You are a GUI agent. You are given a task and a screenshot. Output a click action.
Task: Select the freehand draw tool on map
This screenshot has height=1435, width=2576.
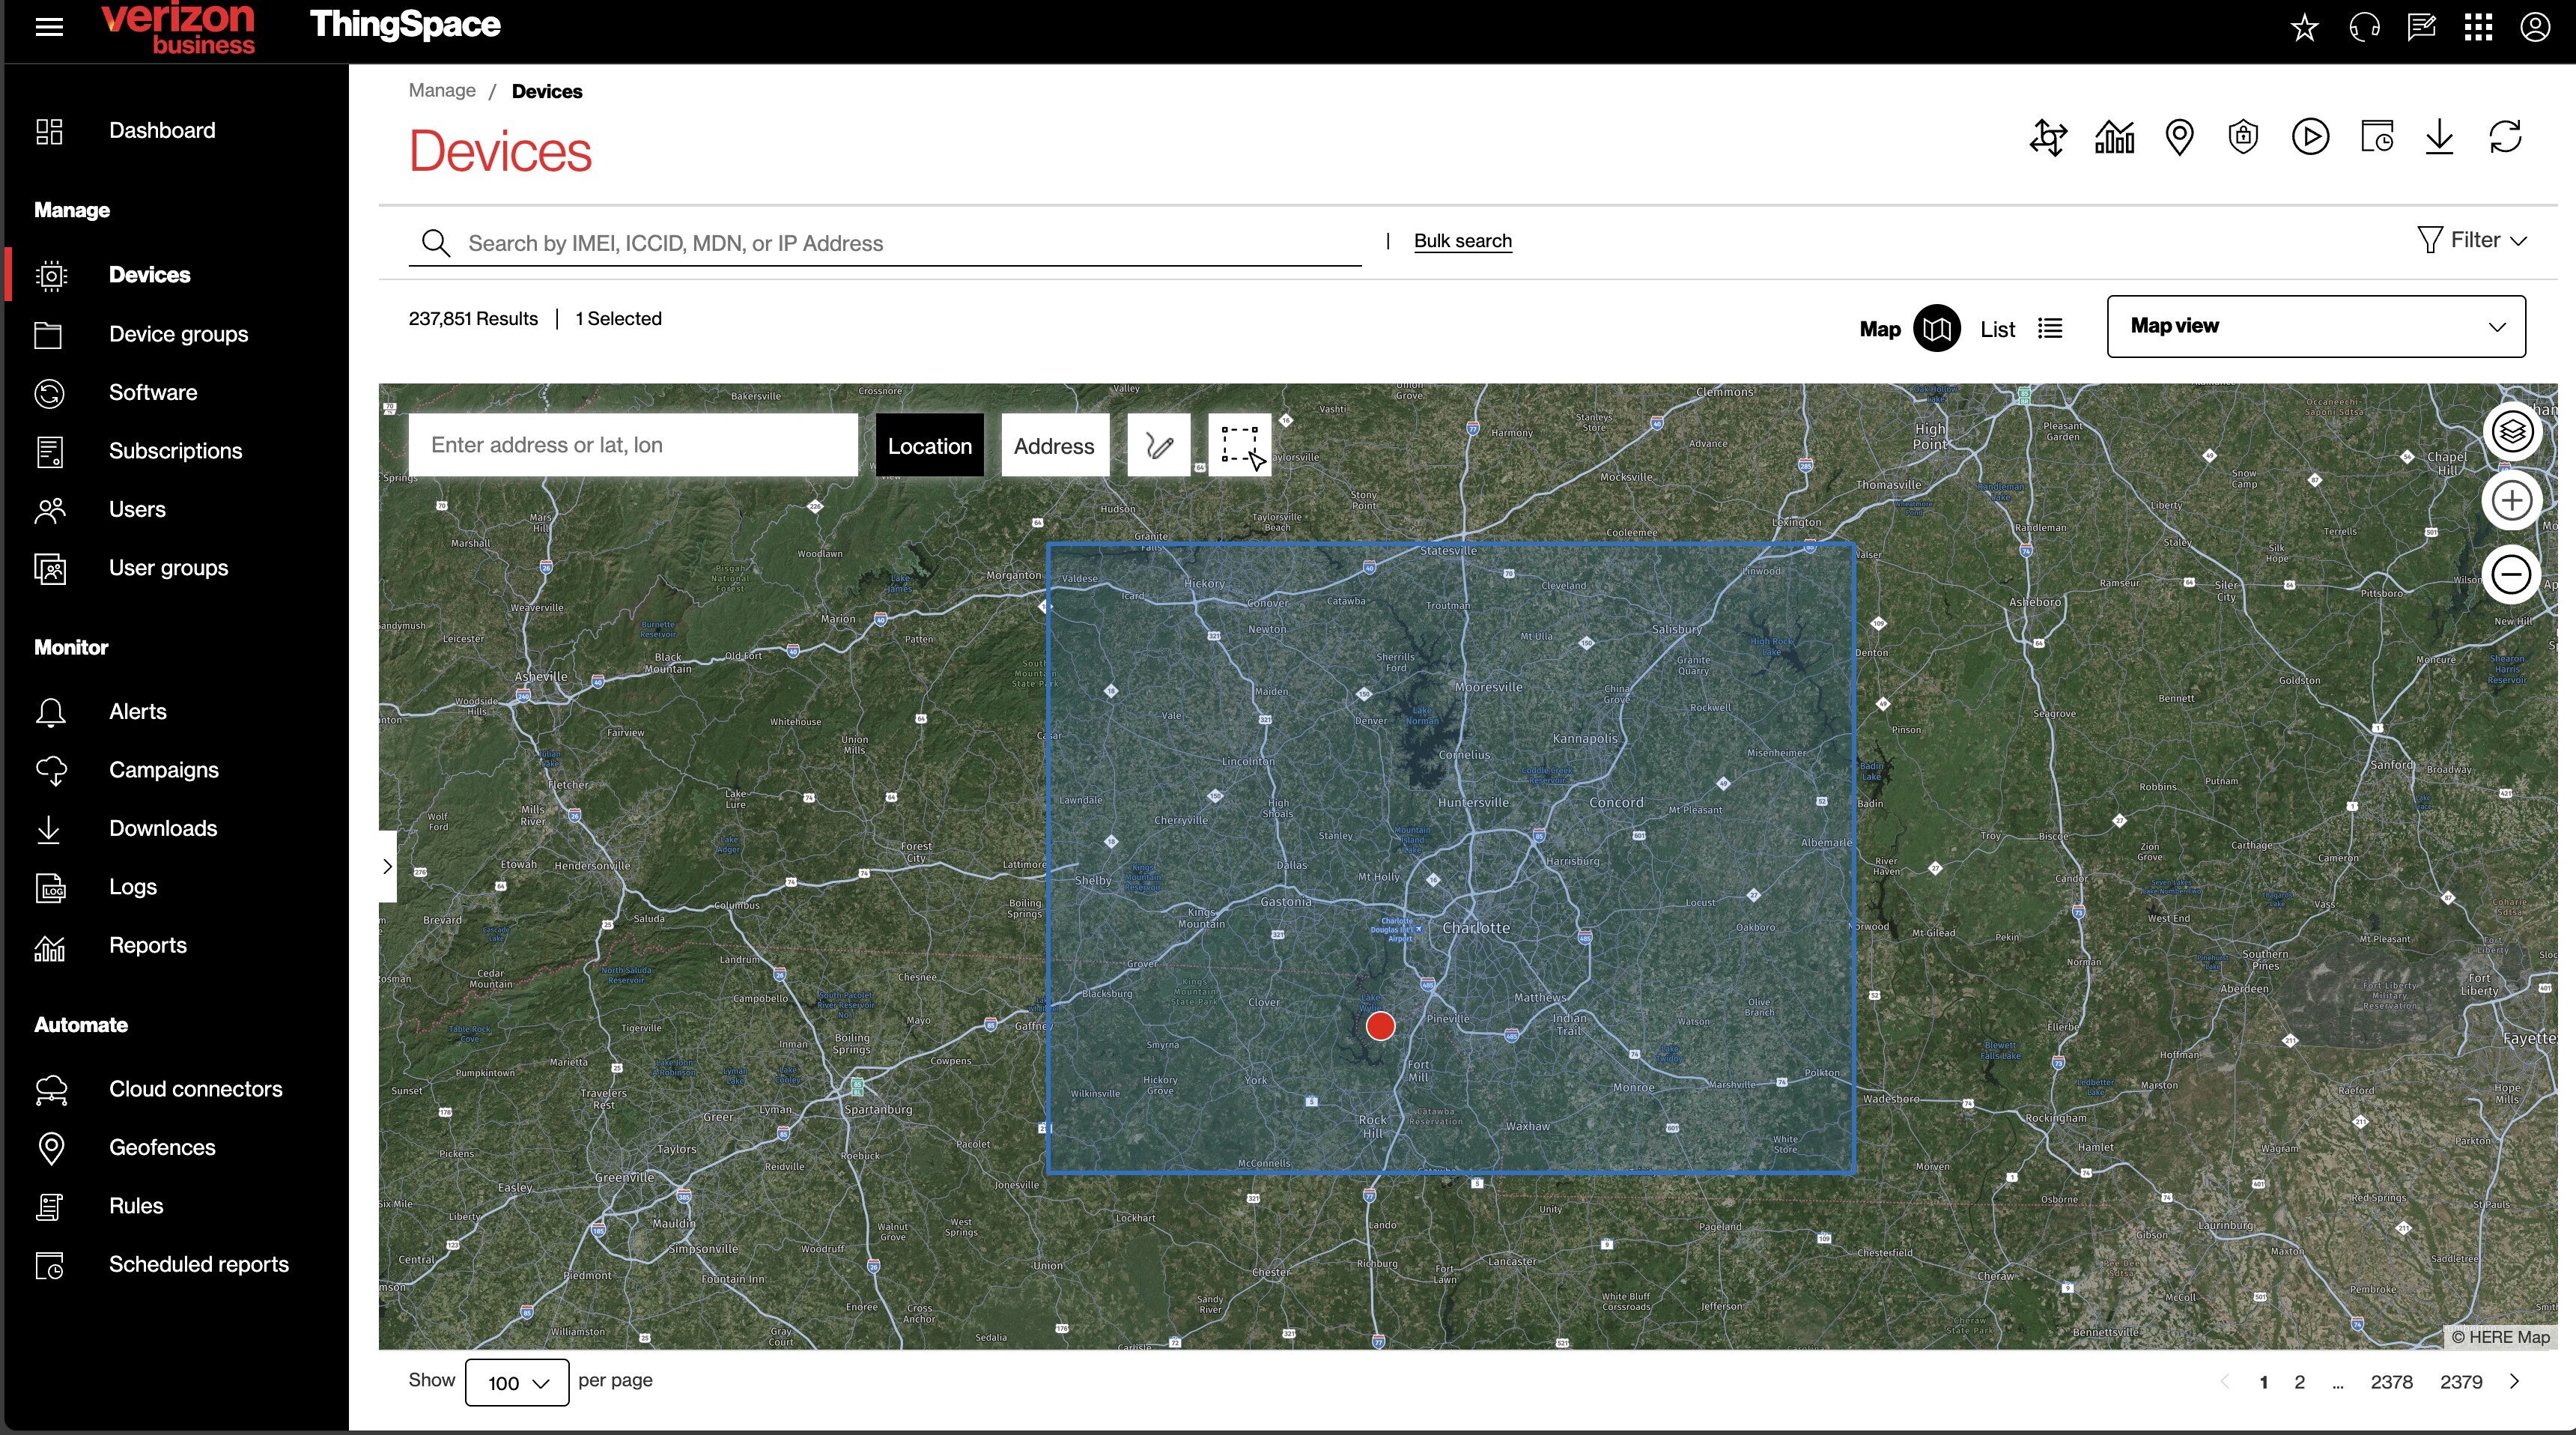coord(1158,445)
